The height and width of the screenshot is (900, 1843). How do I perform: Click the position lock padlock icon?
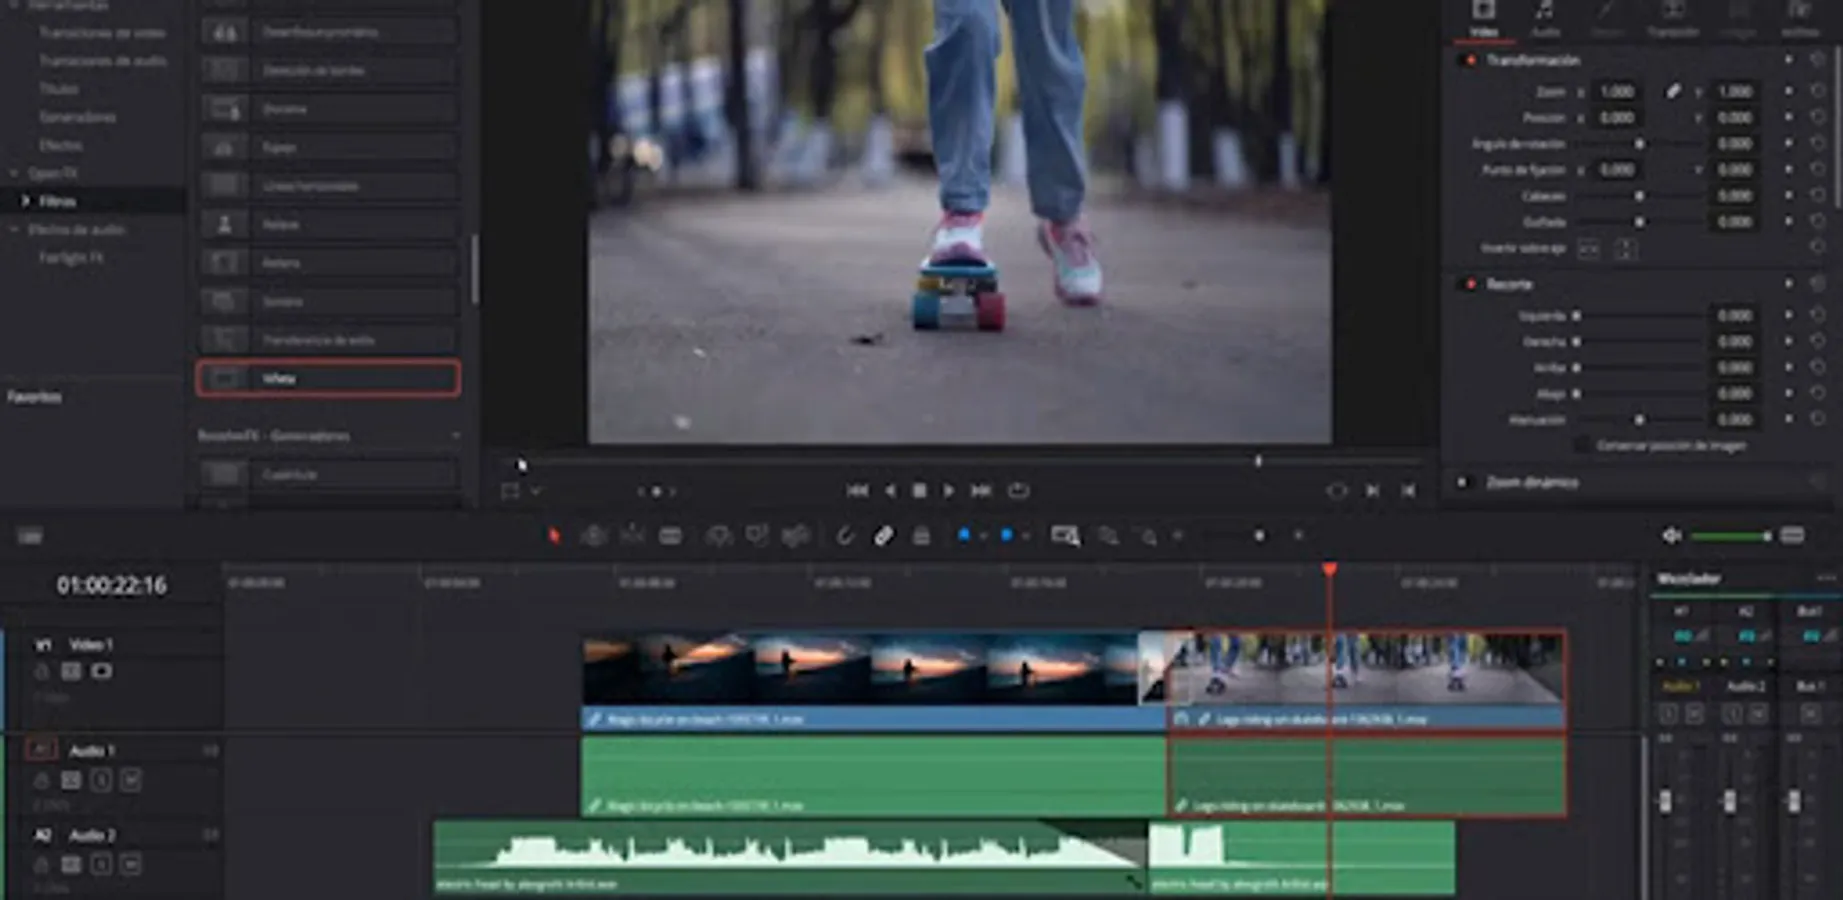pos(921,536)
